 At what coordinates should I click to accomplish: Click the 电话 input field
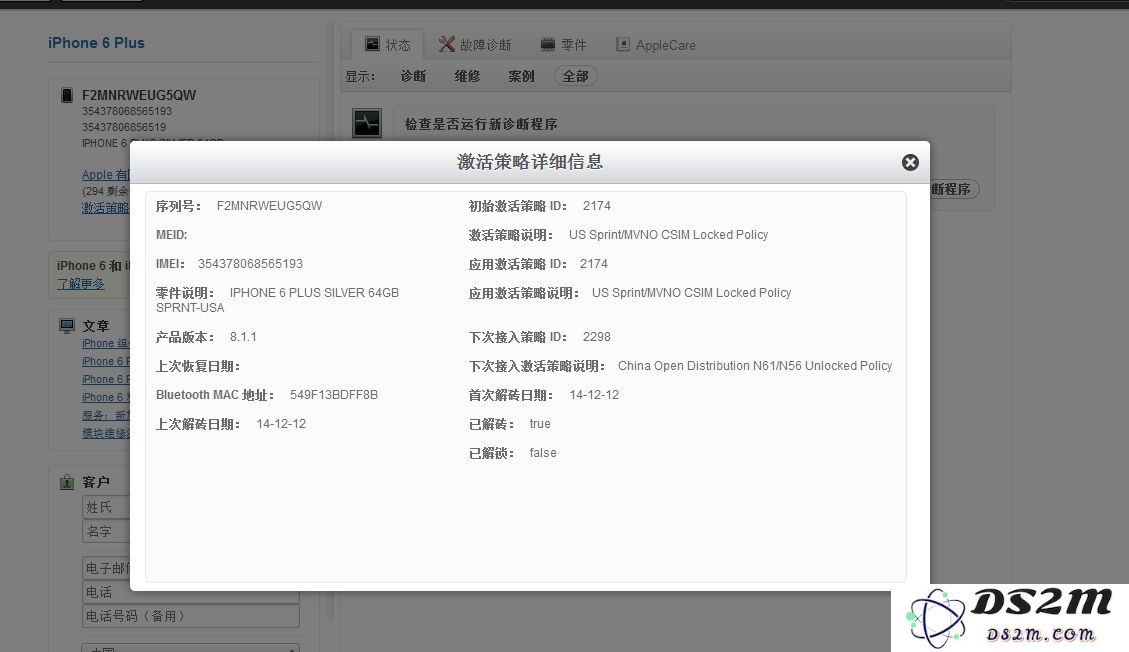(191, 592)
